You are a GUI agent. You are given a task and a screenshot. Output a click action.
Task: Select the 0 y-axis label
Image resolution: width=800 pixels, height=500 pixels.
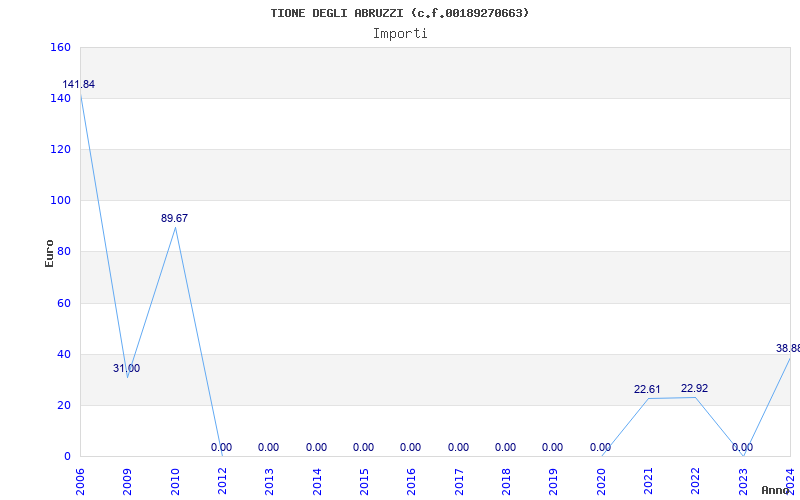67,457
